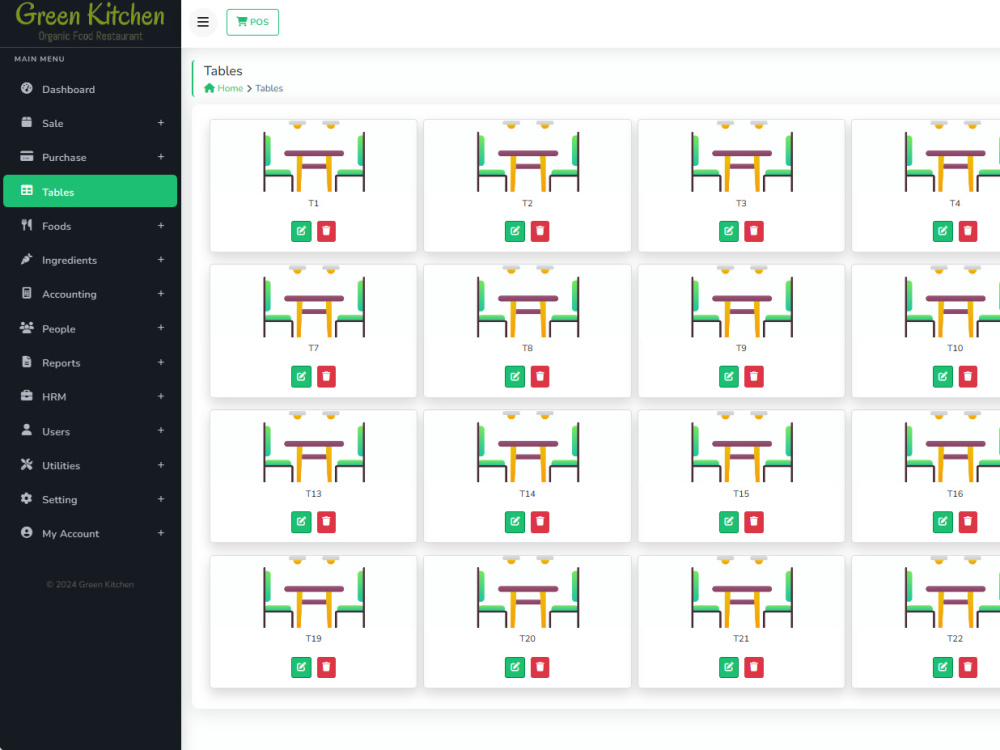
Task: Click the People group icon
Action: (26, 327)
